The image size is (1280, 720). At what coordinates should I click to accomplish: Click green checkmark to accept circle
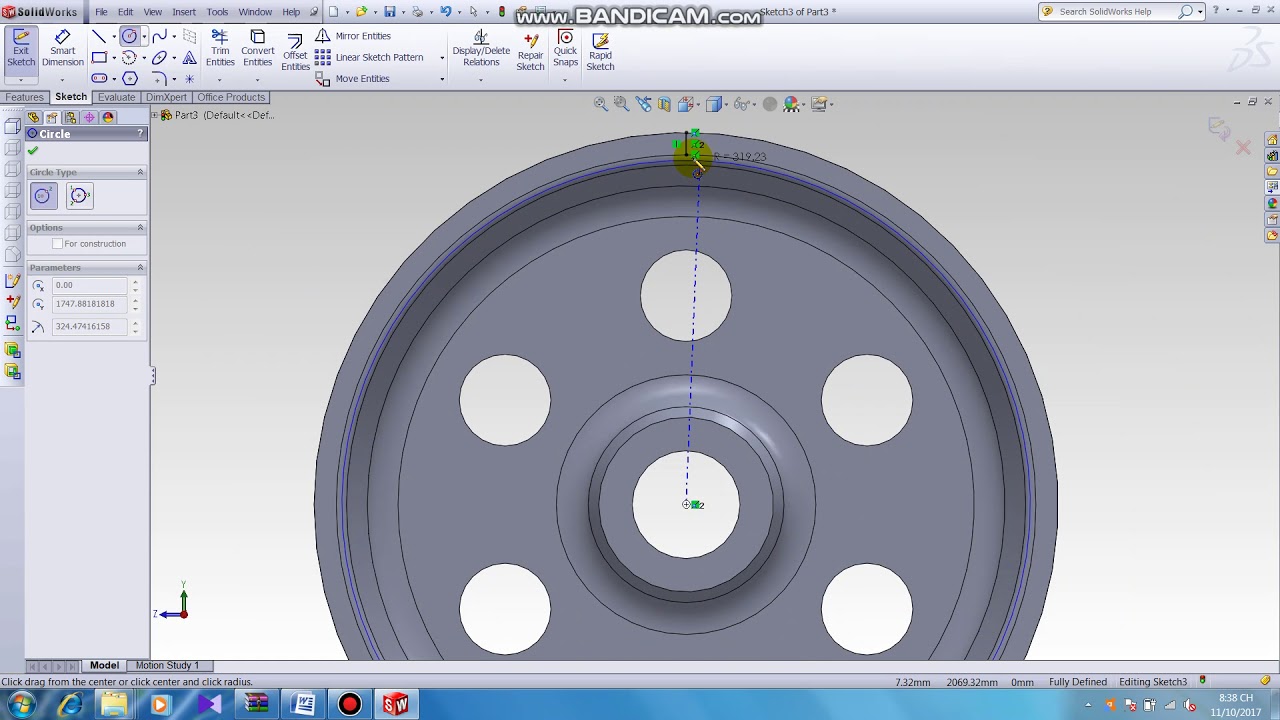click(x=33, y=151)
